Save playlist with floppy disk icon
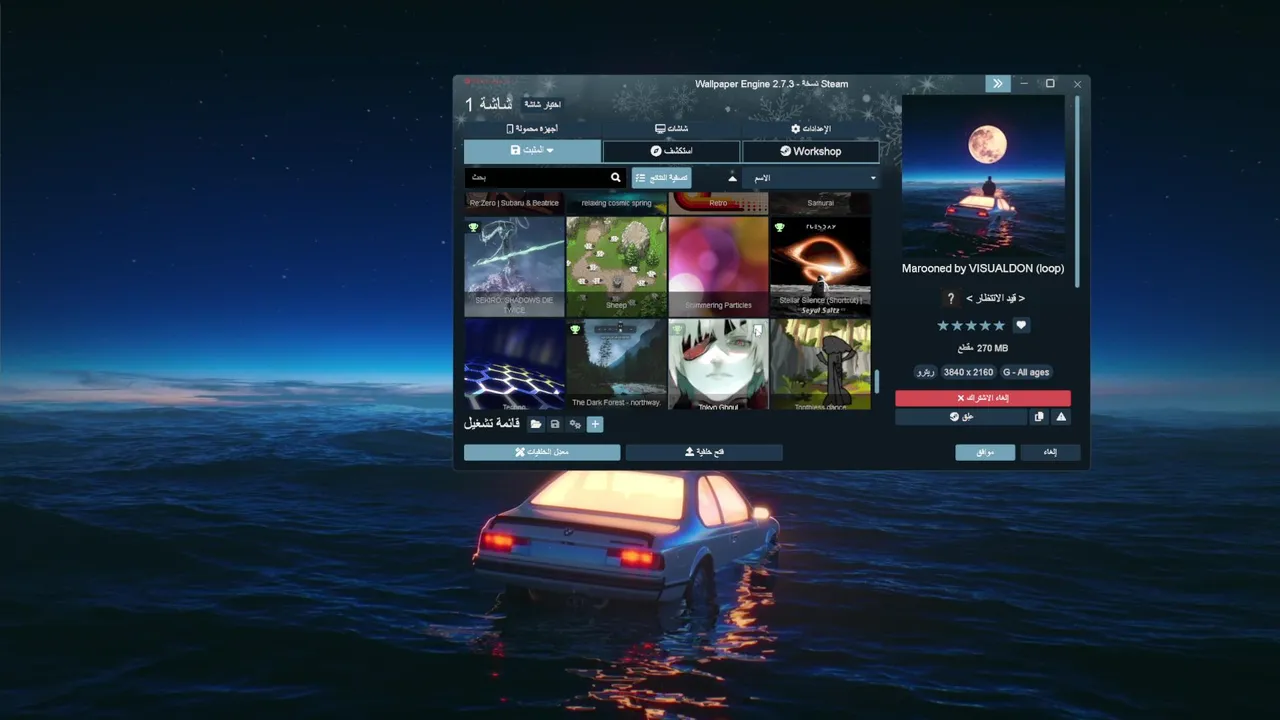Screen dimensions: 1280x720 click(x=555, y=424)
